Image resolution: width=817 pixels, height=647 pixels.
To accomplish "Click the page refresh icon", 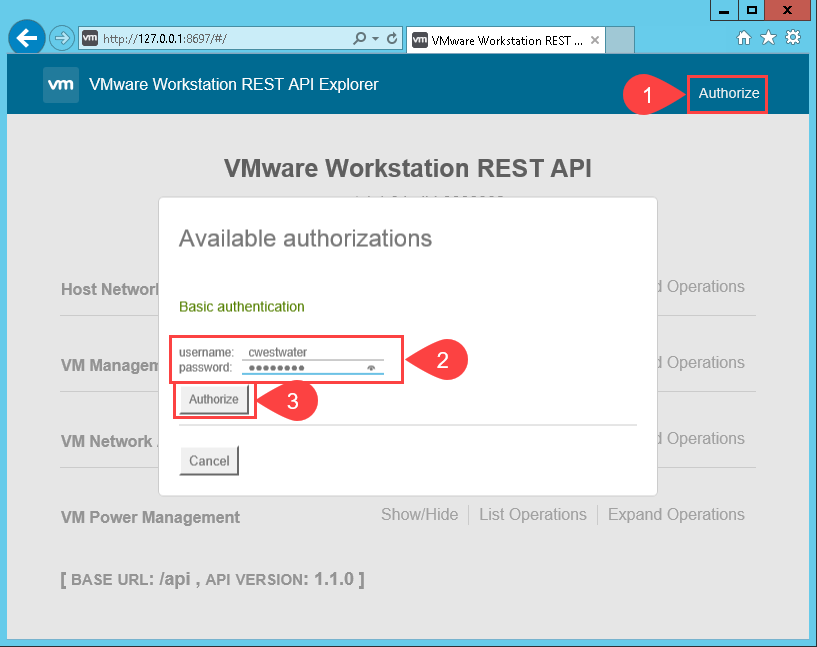I will (392, 39).
